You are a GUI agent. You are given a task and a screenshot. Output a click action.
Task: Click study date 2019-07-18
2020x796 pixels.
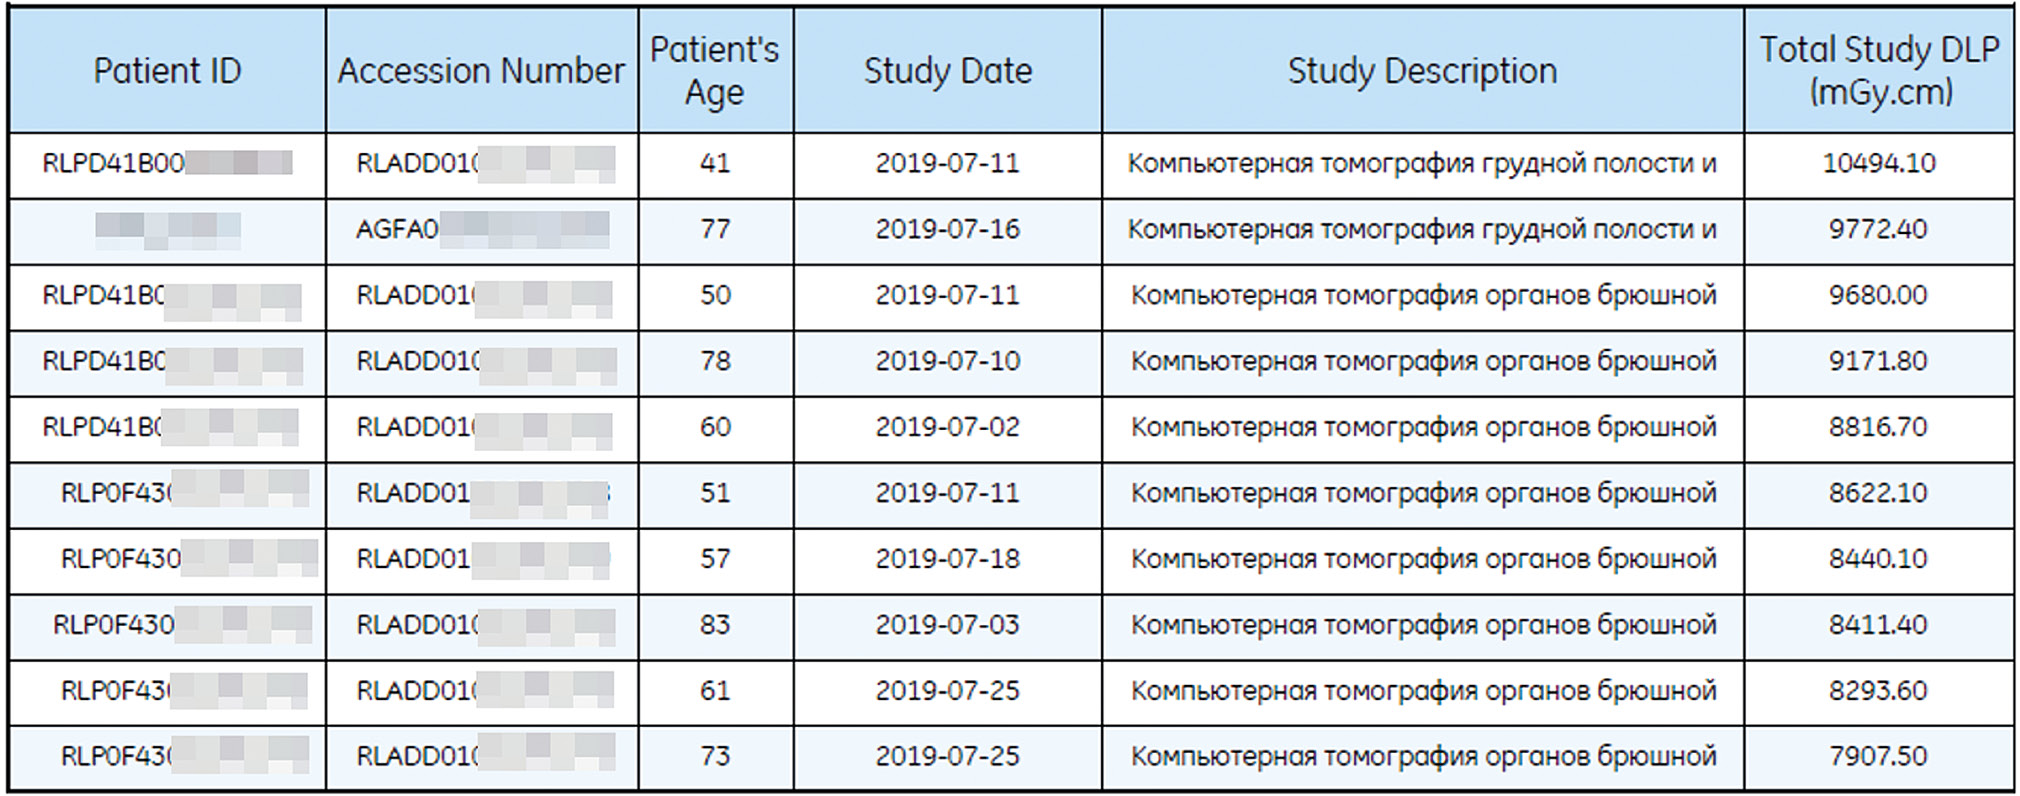(947, 559)
